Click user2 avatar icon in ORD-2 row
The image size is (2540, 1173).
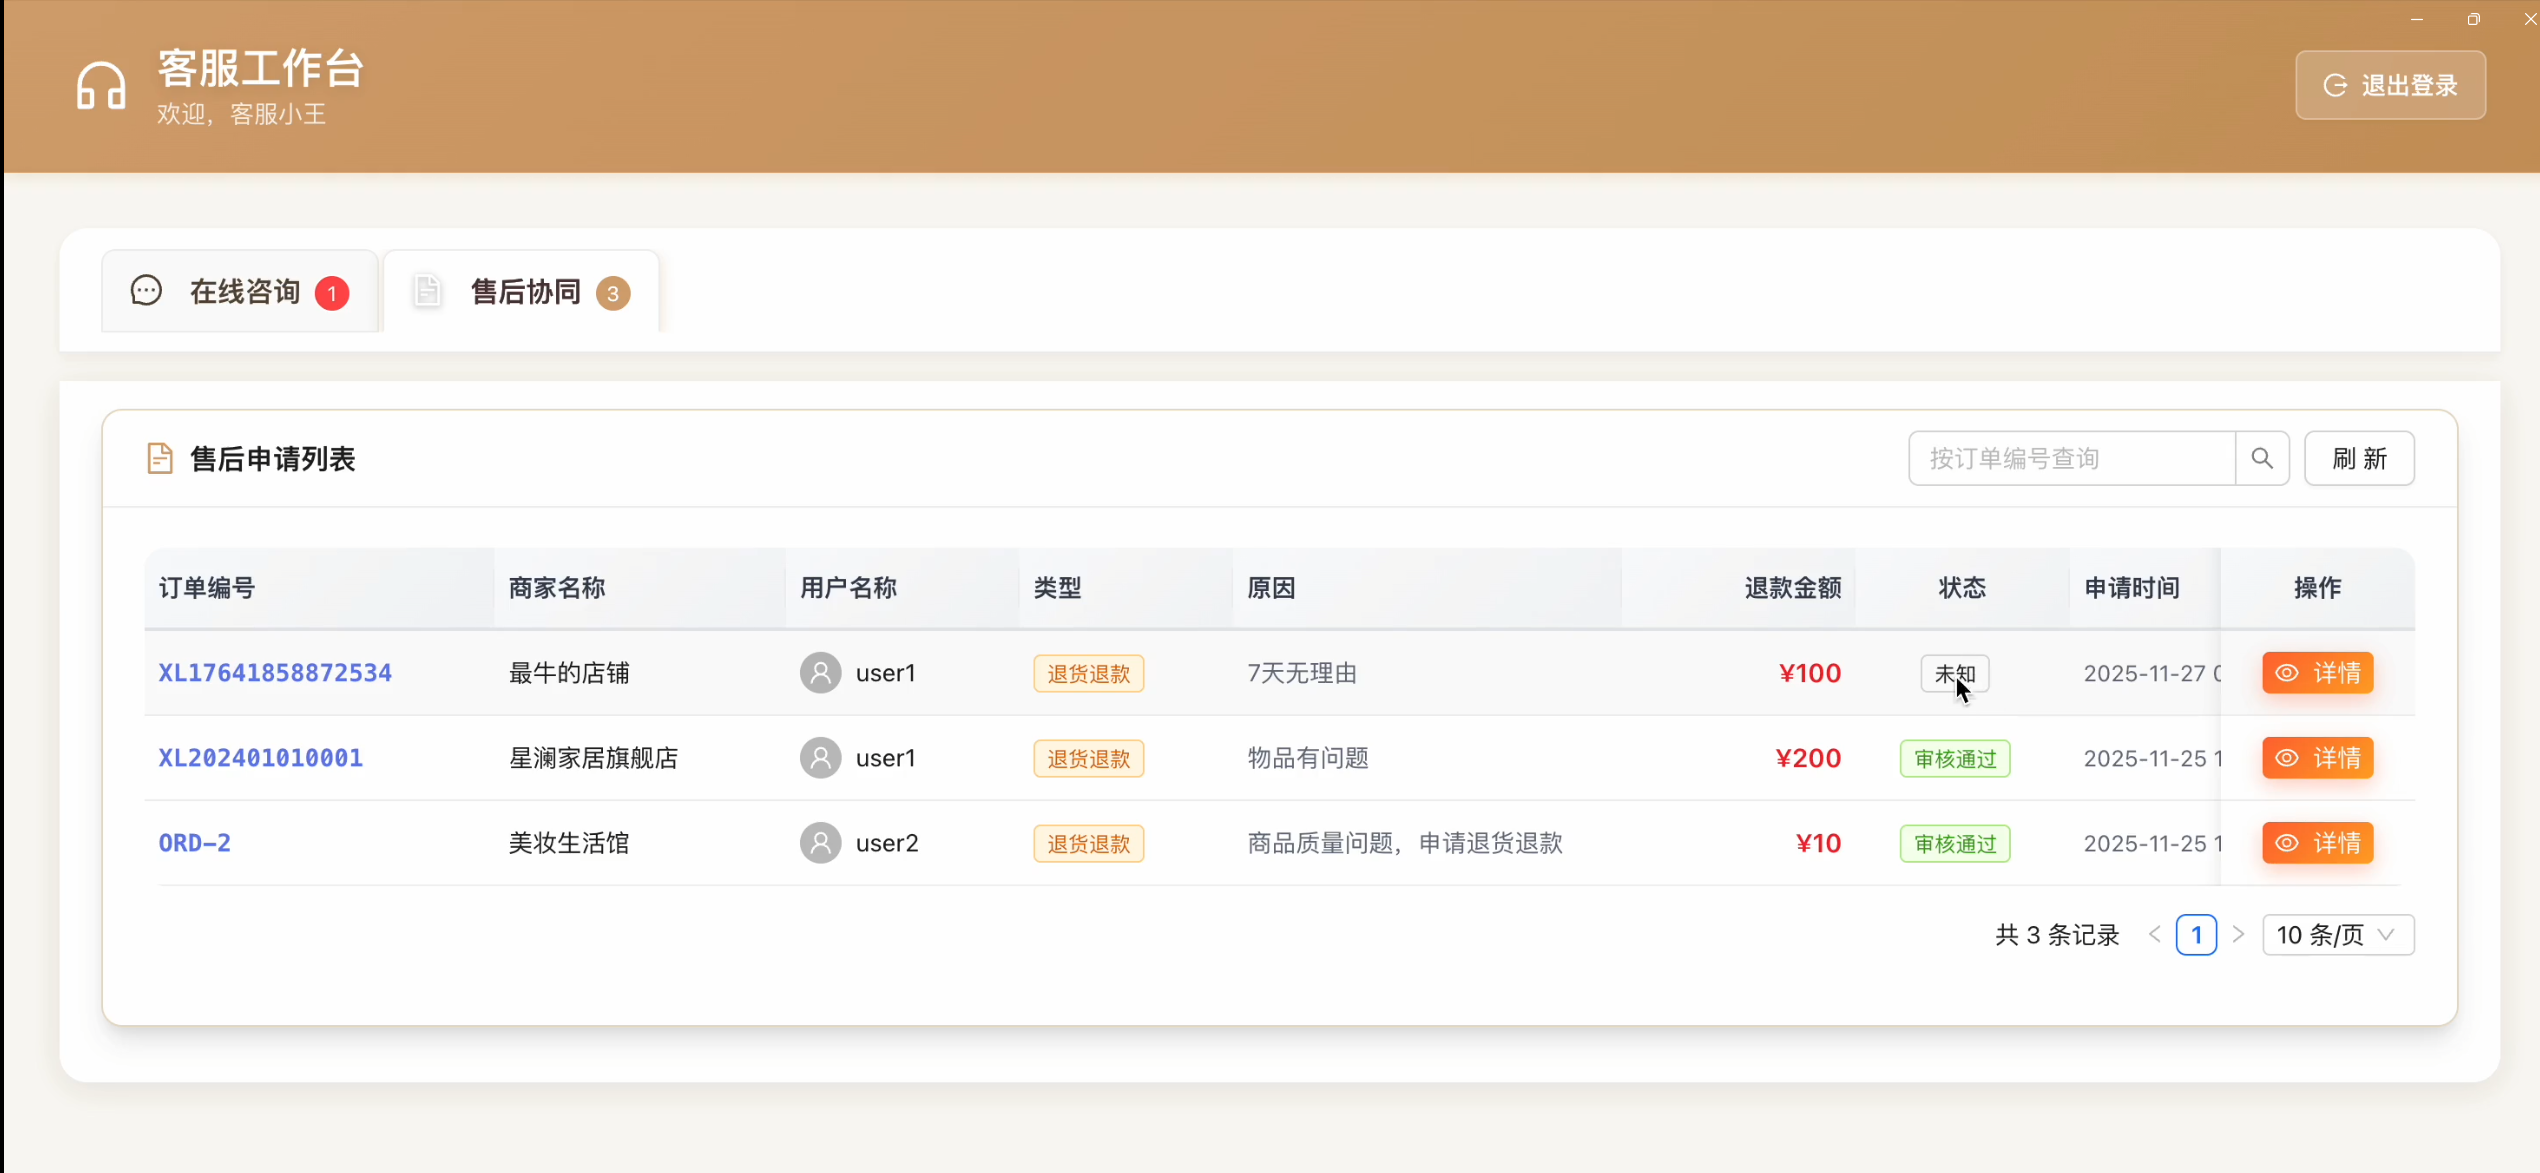820,843
